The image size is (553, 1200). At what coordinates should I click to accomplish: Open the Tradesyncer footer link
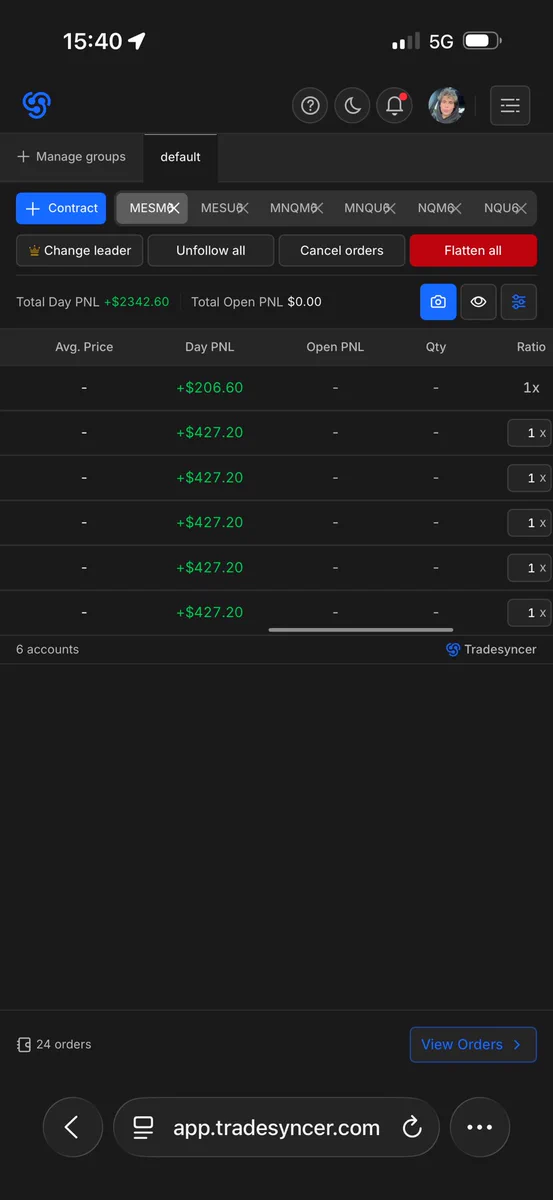(491, 649)
